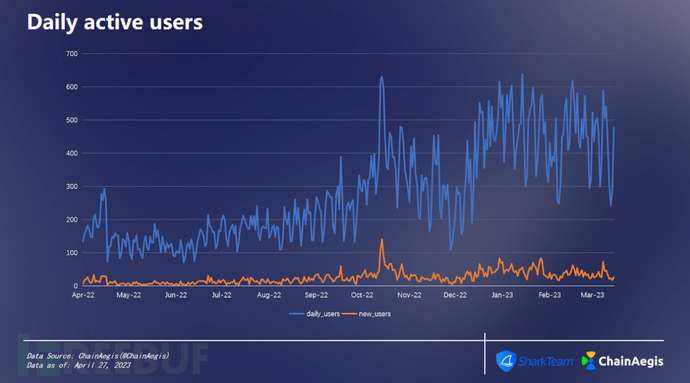The height and width of the screenshot is (383, 690).
Task: Click the ChainAegis colorful logo icon
Action: coord(588,361)
